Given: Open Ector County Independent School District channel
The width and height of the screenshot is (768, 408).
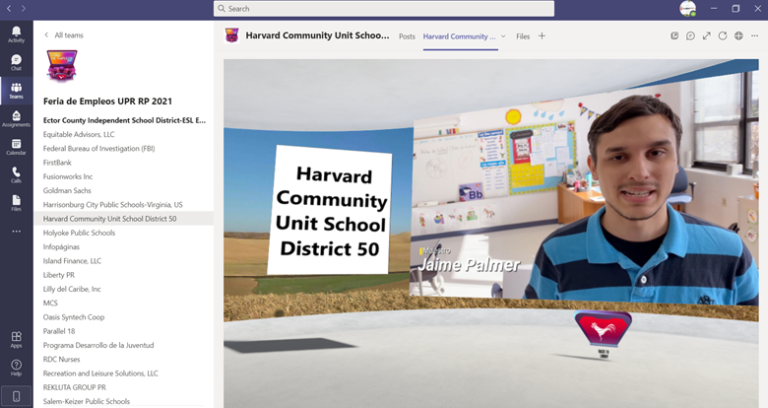Looking at the screenshot, I should pos(124,120).
